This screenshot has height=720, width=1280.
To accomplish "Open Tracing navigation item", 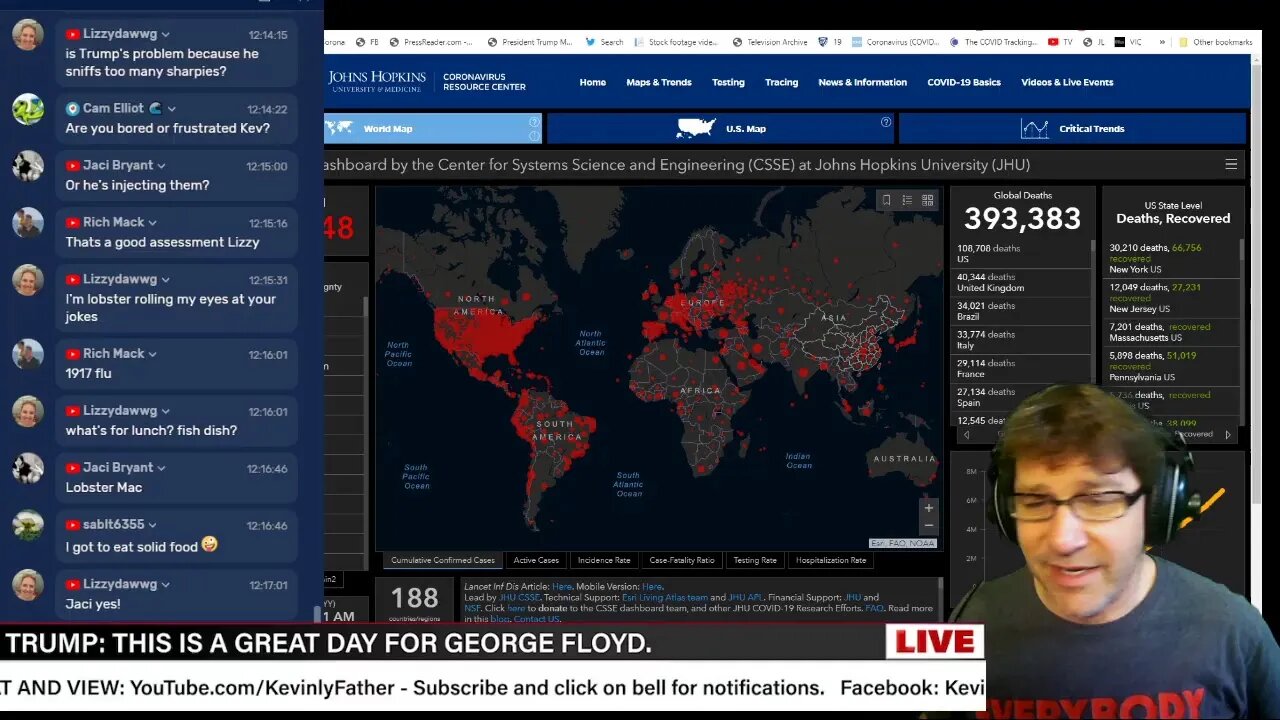I will pos(781,82).
